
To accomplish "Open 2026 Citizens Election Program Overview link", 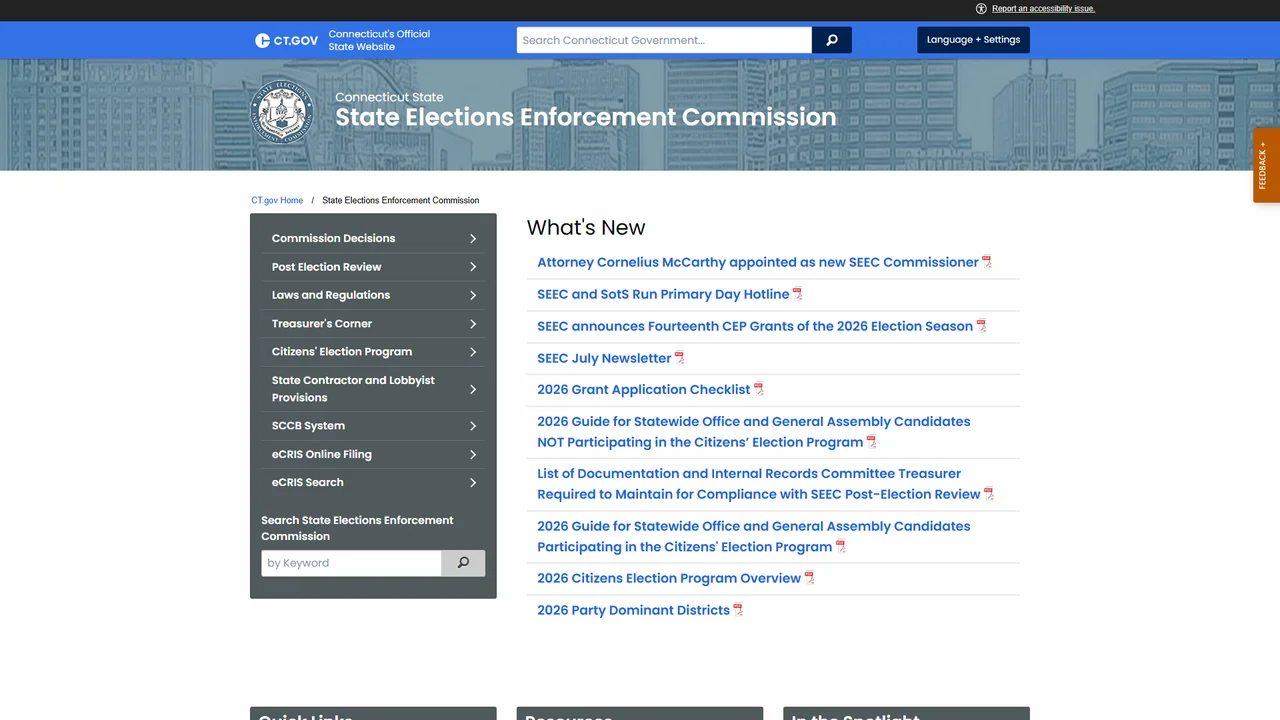I will pyautogui.click(x=669, y=578).
